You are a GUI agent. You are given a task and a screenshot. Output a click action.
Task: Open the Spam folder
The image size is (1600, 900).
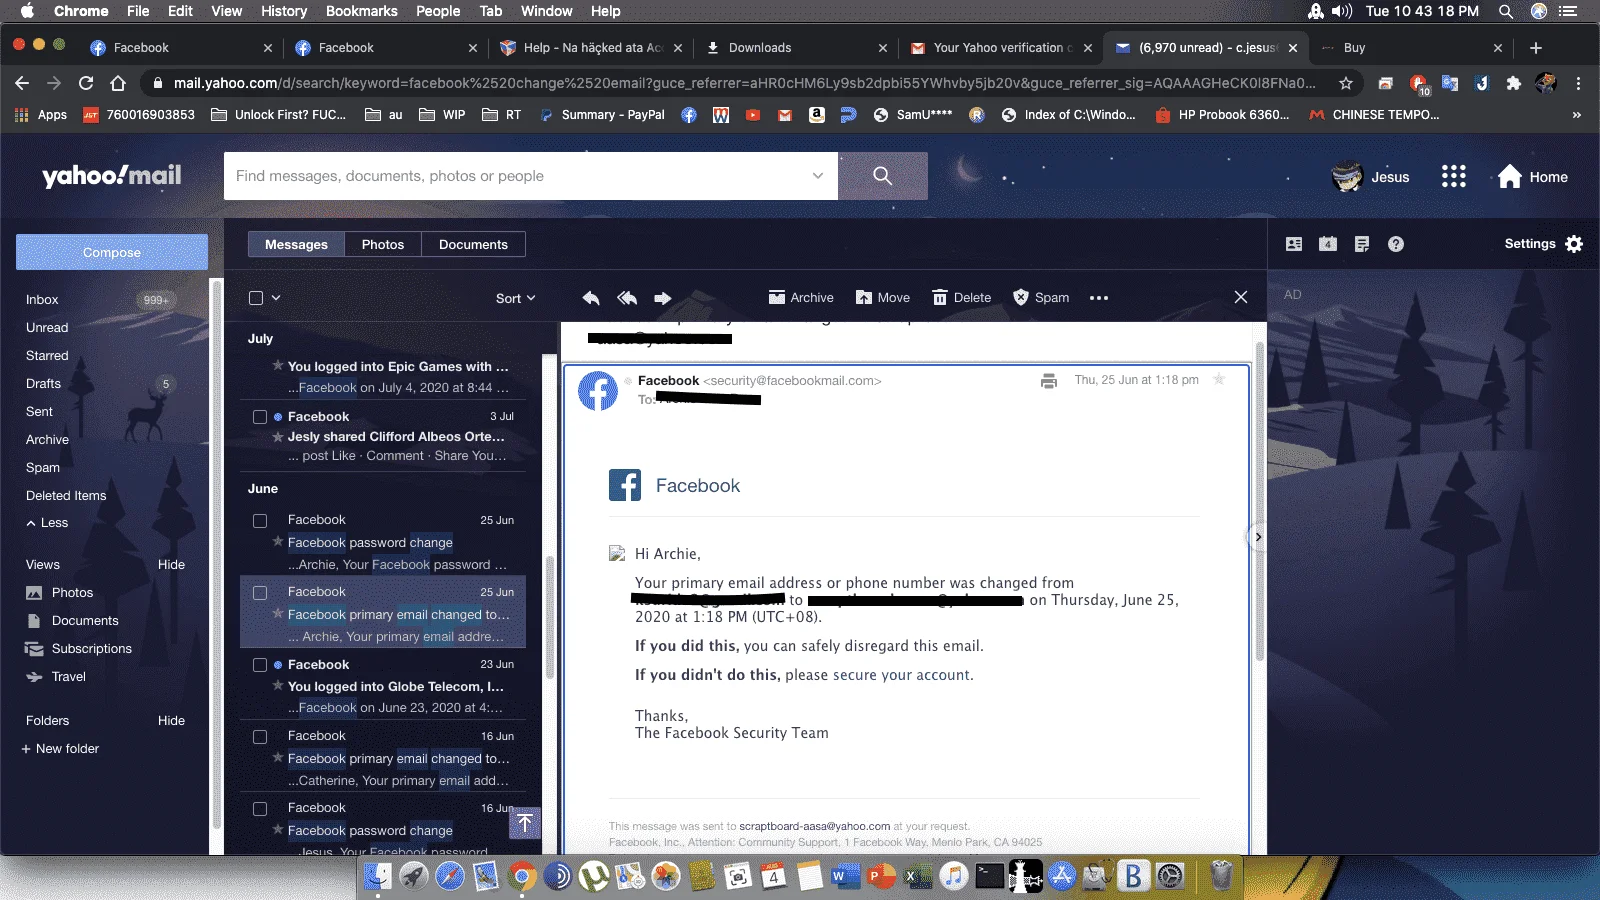[x=43, y=467]
